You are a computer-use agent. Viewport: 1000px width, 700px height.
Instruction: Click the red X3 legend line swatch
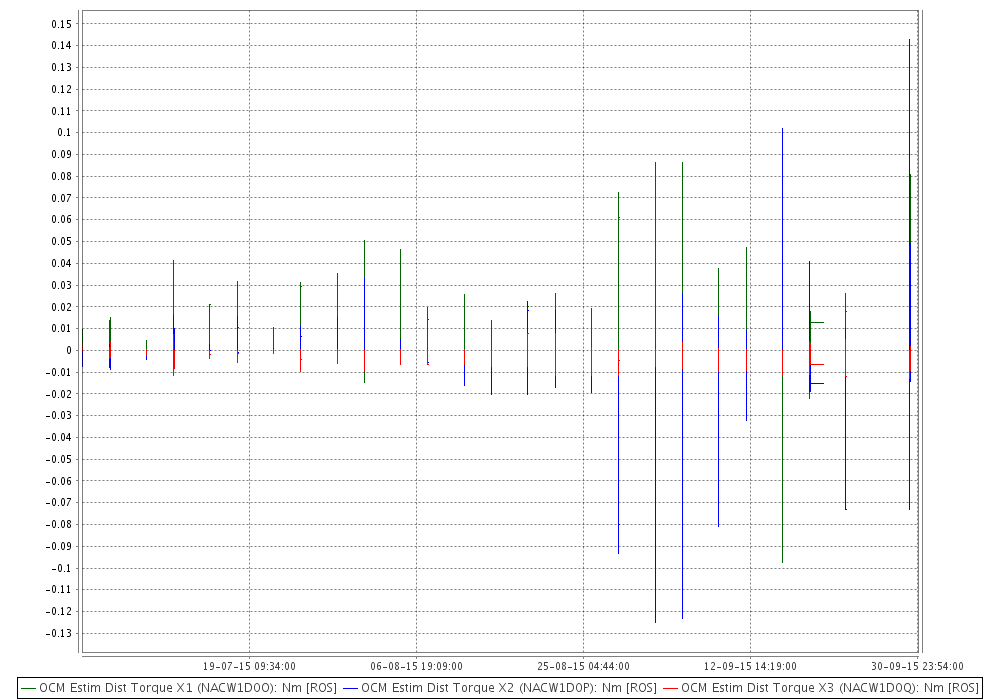(x=671, y=689)
